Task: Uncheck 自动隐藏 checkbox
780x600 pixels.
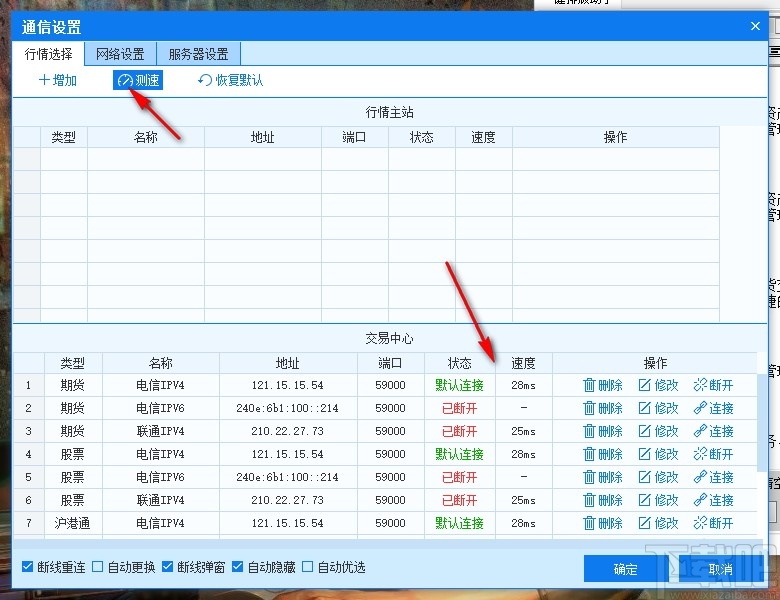Action: (238, 567)
